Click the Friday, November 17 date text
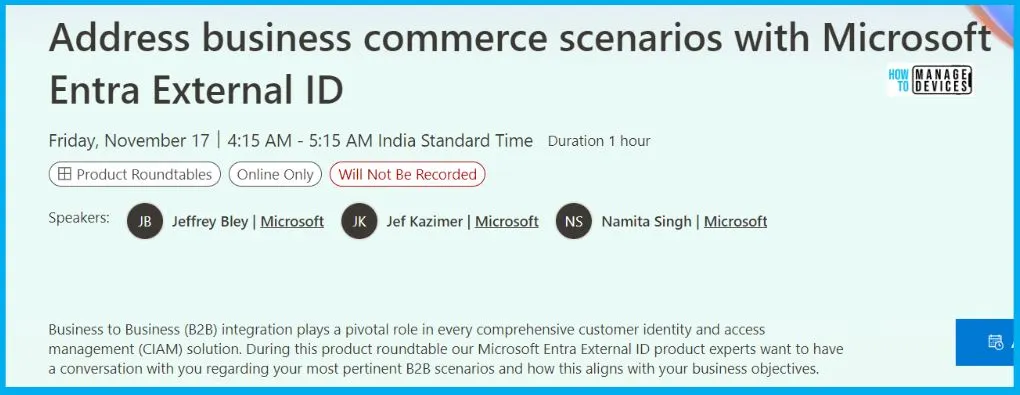 [x=129, y=141]
